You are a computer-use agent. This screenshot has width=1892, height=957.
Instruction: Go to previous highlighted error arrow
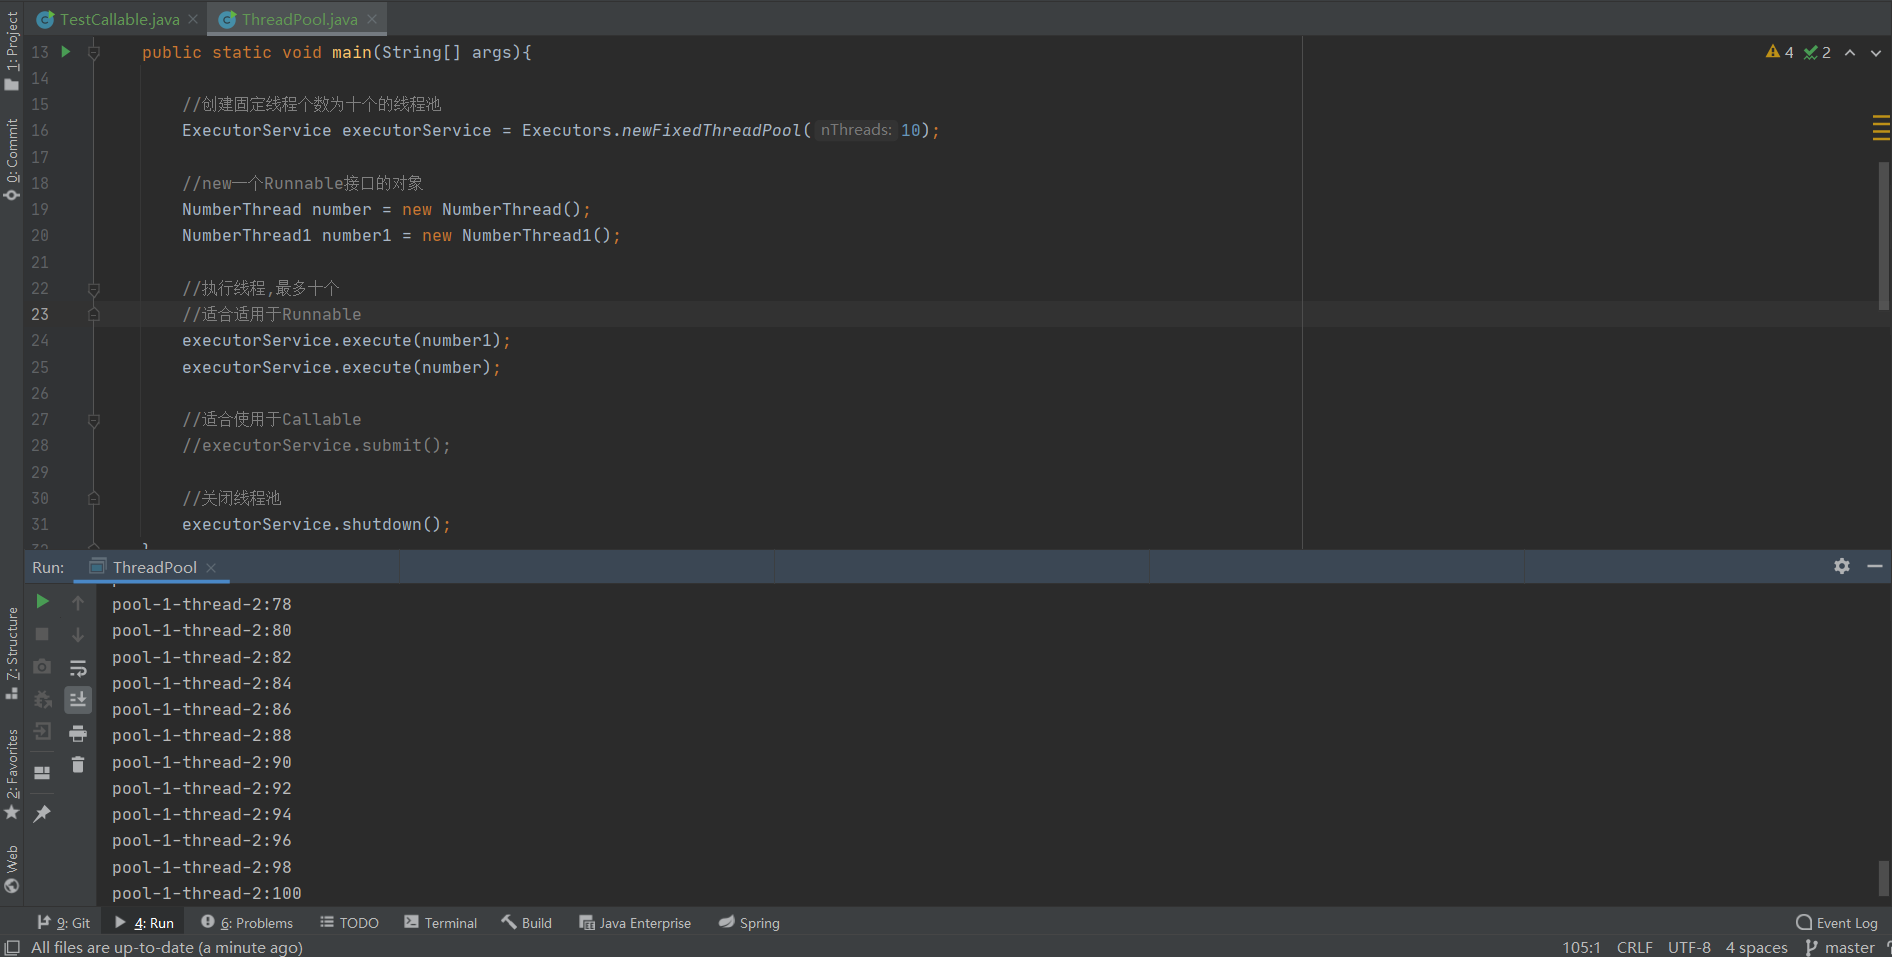[x=1850, y=53]
